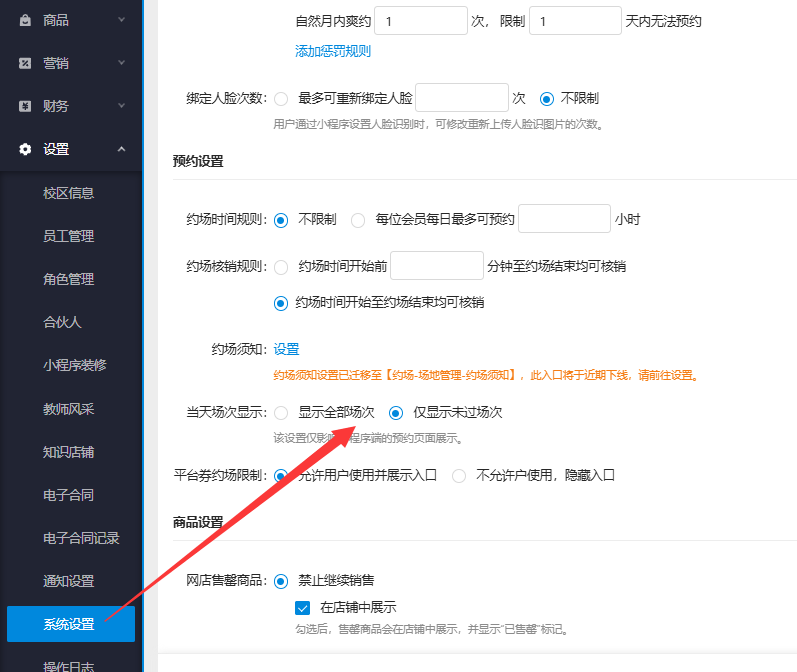797x672 pixels.
Task: Open 角色管理 in the sidebar
Action: tap(69, 279)
